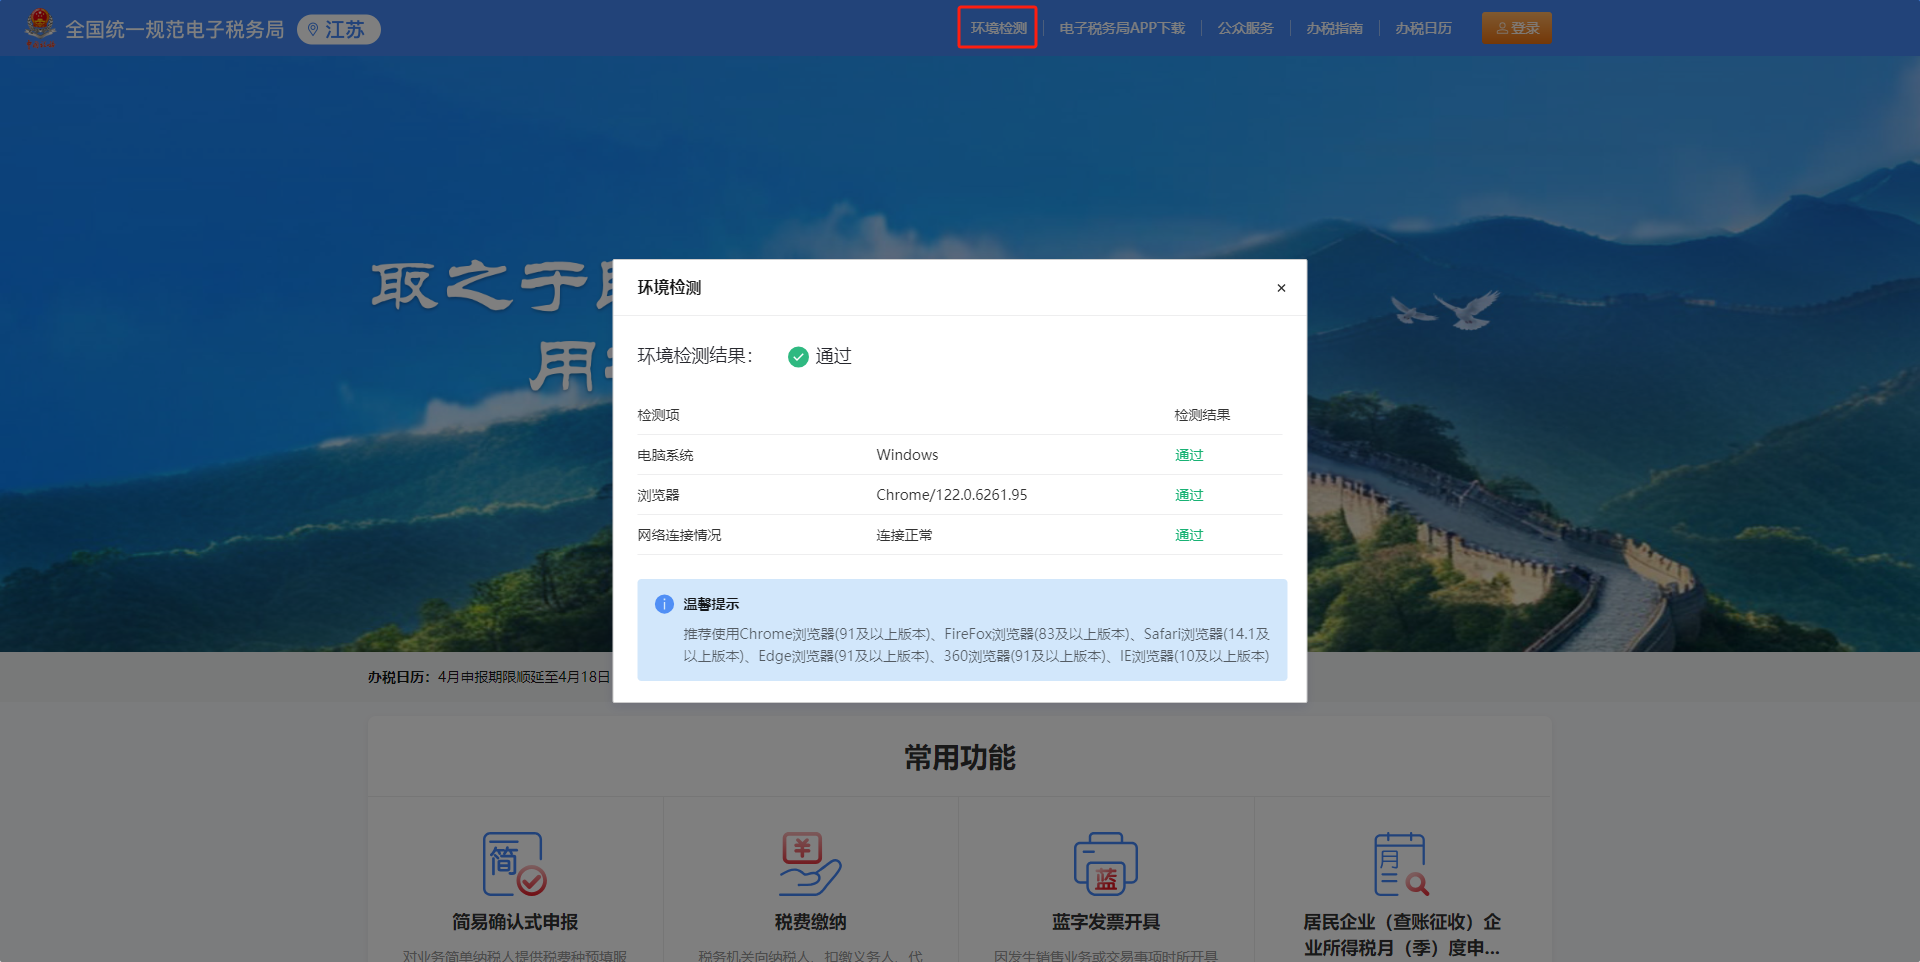
Task: Click the 蓝字发票开具 icon
Action: (1105, 864)
